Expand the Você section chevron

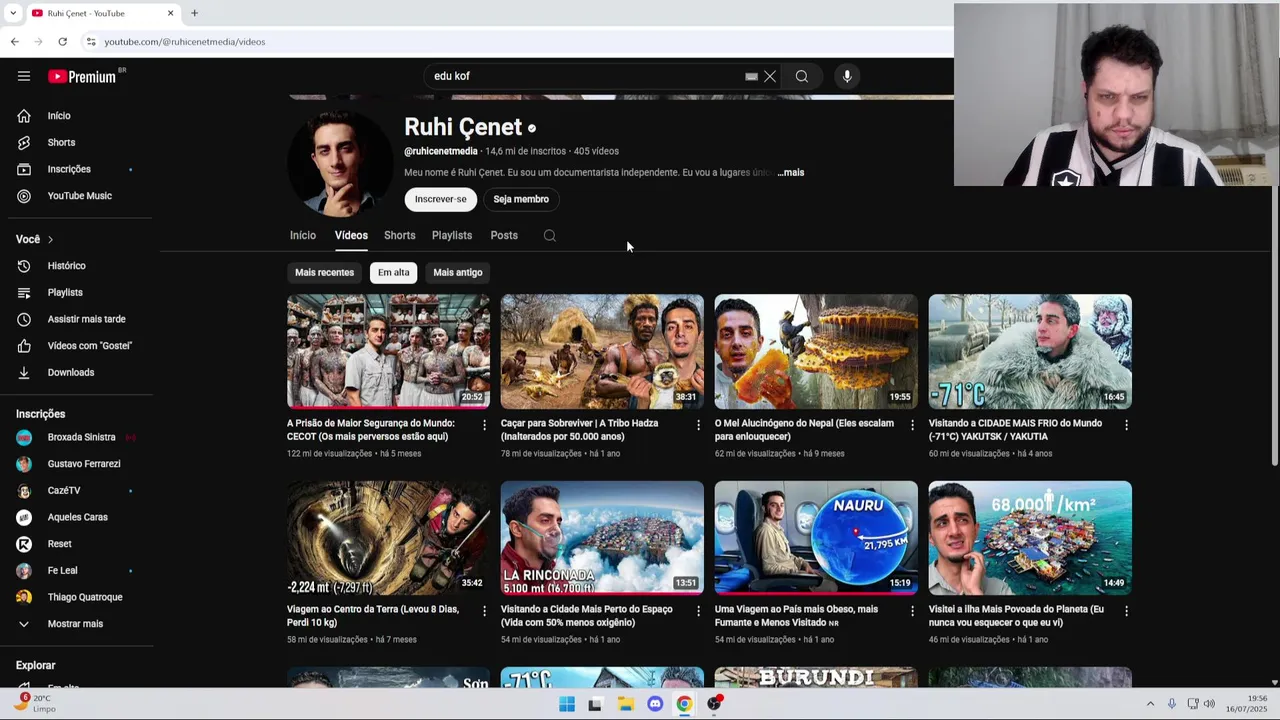50,240
